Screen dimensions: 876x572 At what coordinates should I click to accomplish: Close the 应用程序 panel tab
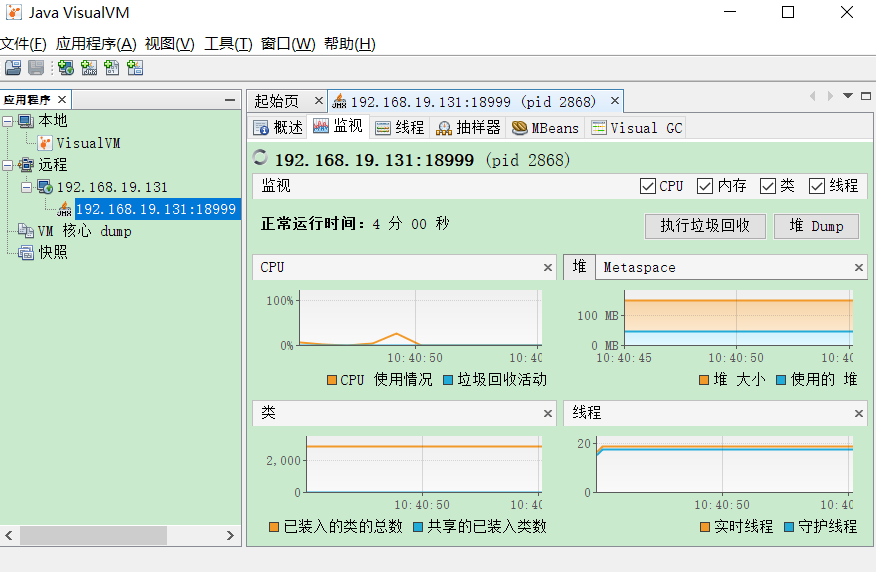[62, 99]
